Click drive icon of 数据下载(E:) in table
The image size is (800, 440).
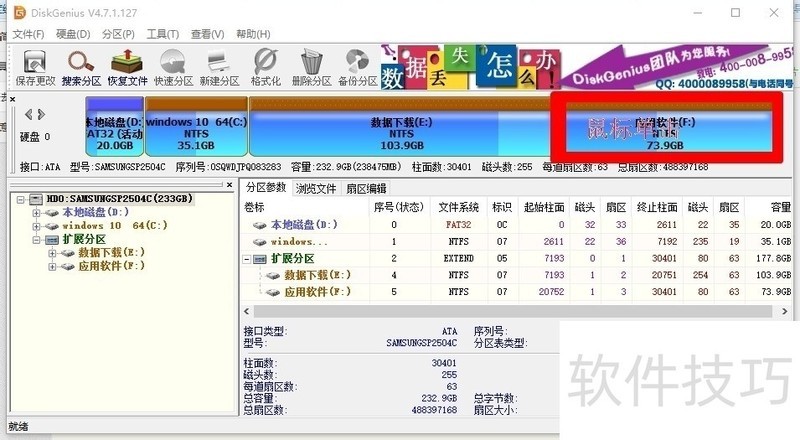click(x=273, y=276)
